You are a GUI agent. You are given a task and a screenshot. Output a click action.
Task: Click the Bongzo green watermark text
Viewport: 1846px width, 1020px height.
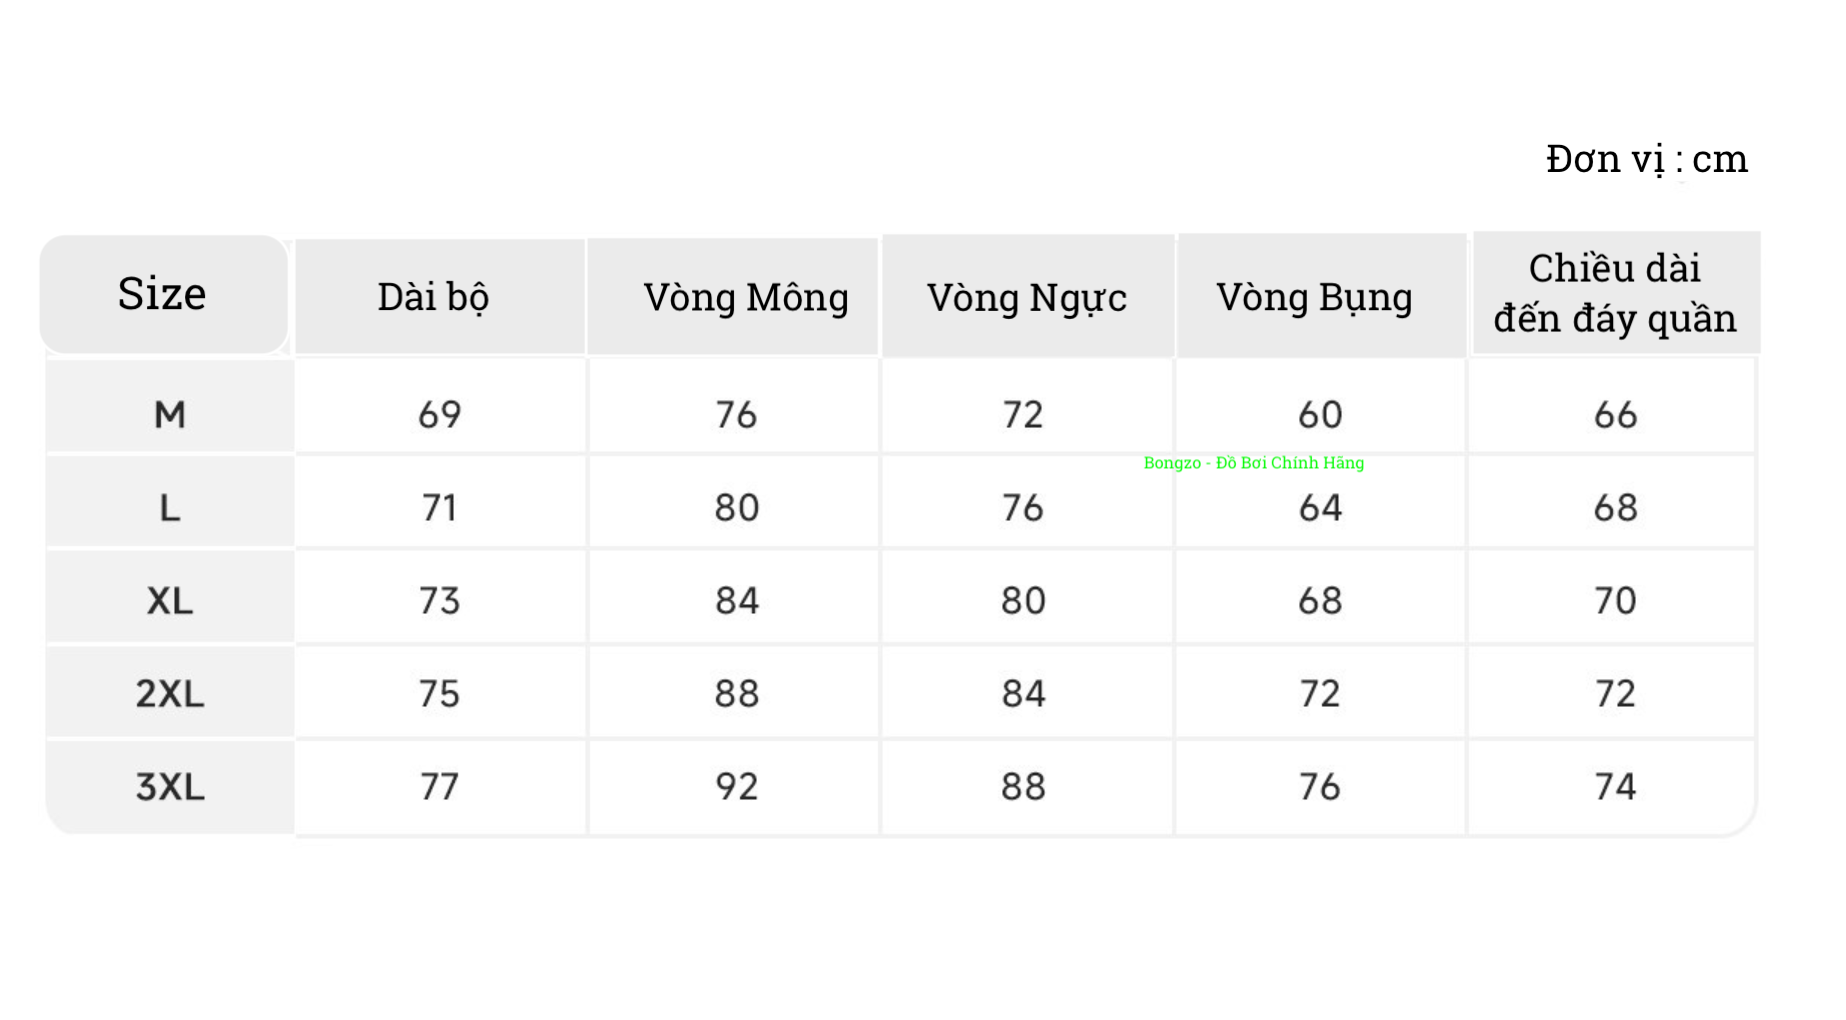pyautogui.click(x=1253, y=463)
